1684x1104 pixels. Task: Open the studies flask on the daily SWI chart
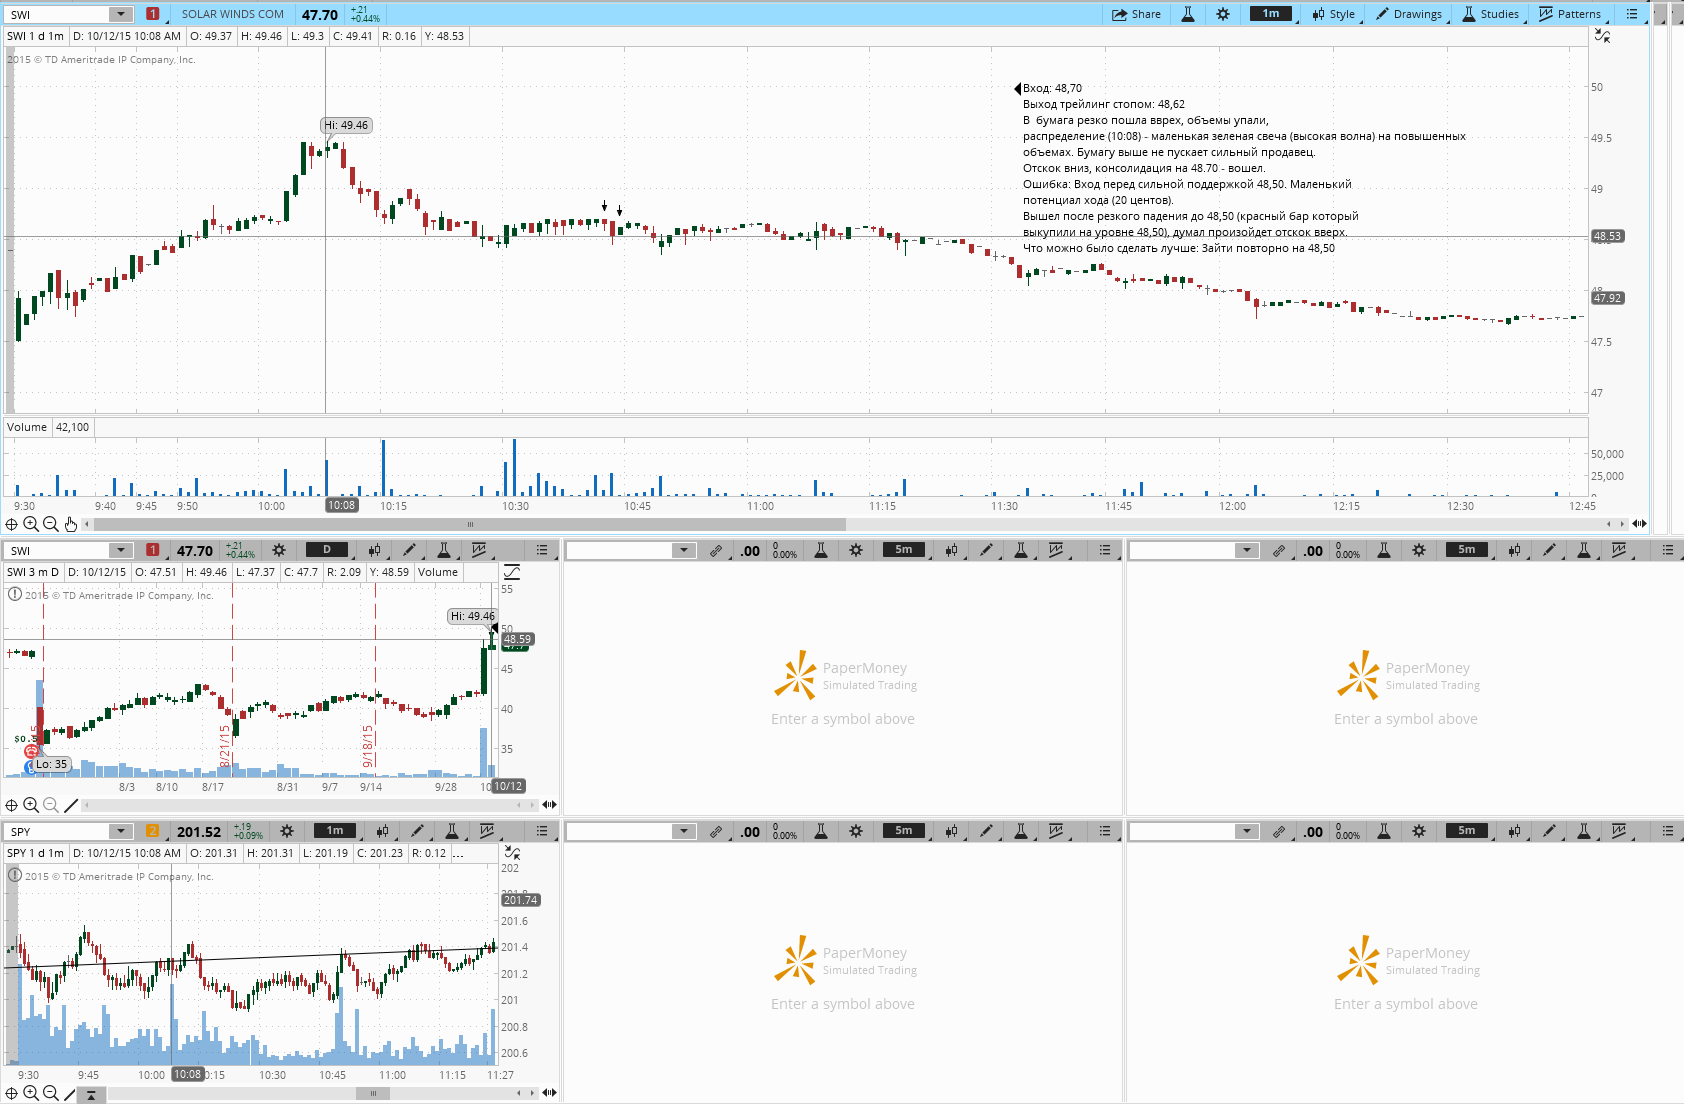pos(444,550)
